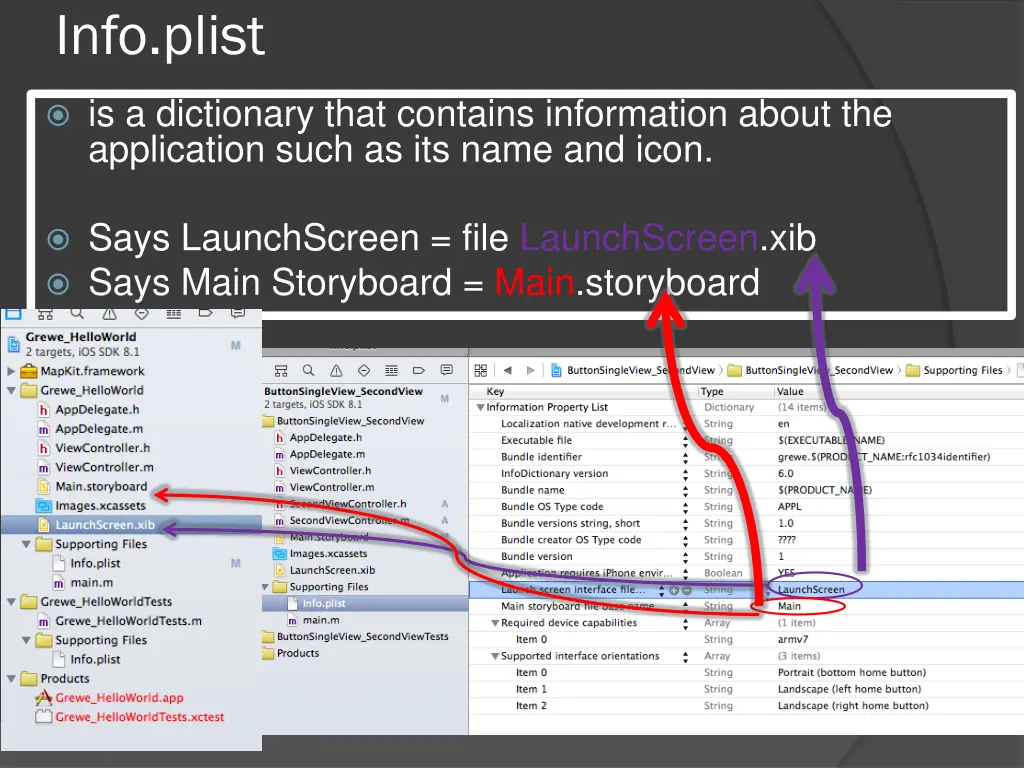Viewport: 1024px width, 768px height.
Task: Click the Grewe_HelloWorld.app product icon
Action: point(44,697)
